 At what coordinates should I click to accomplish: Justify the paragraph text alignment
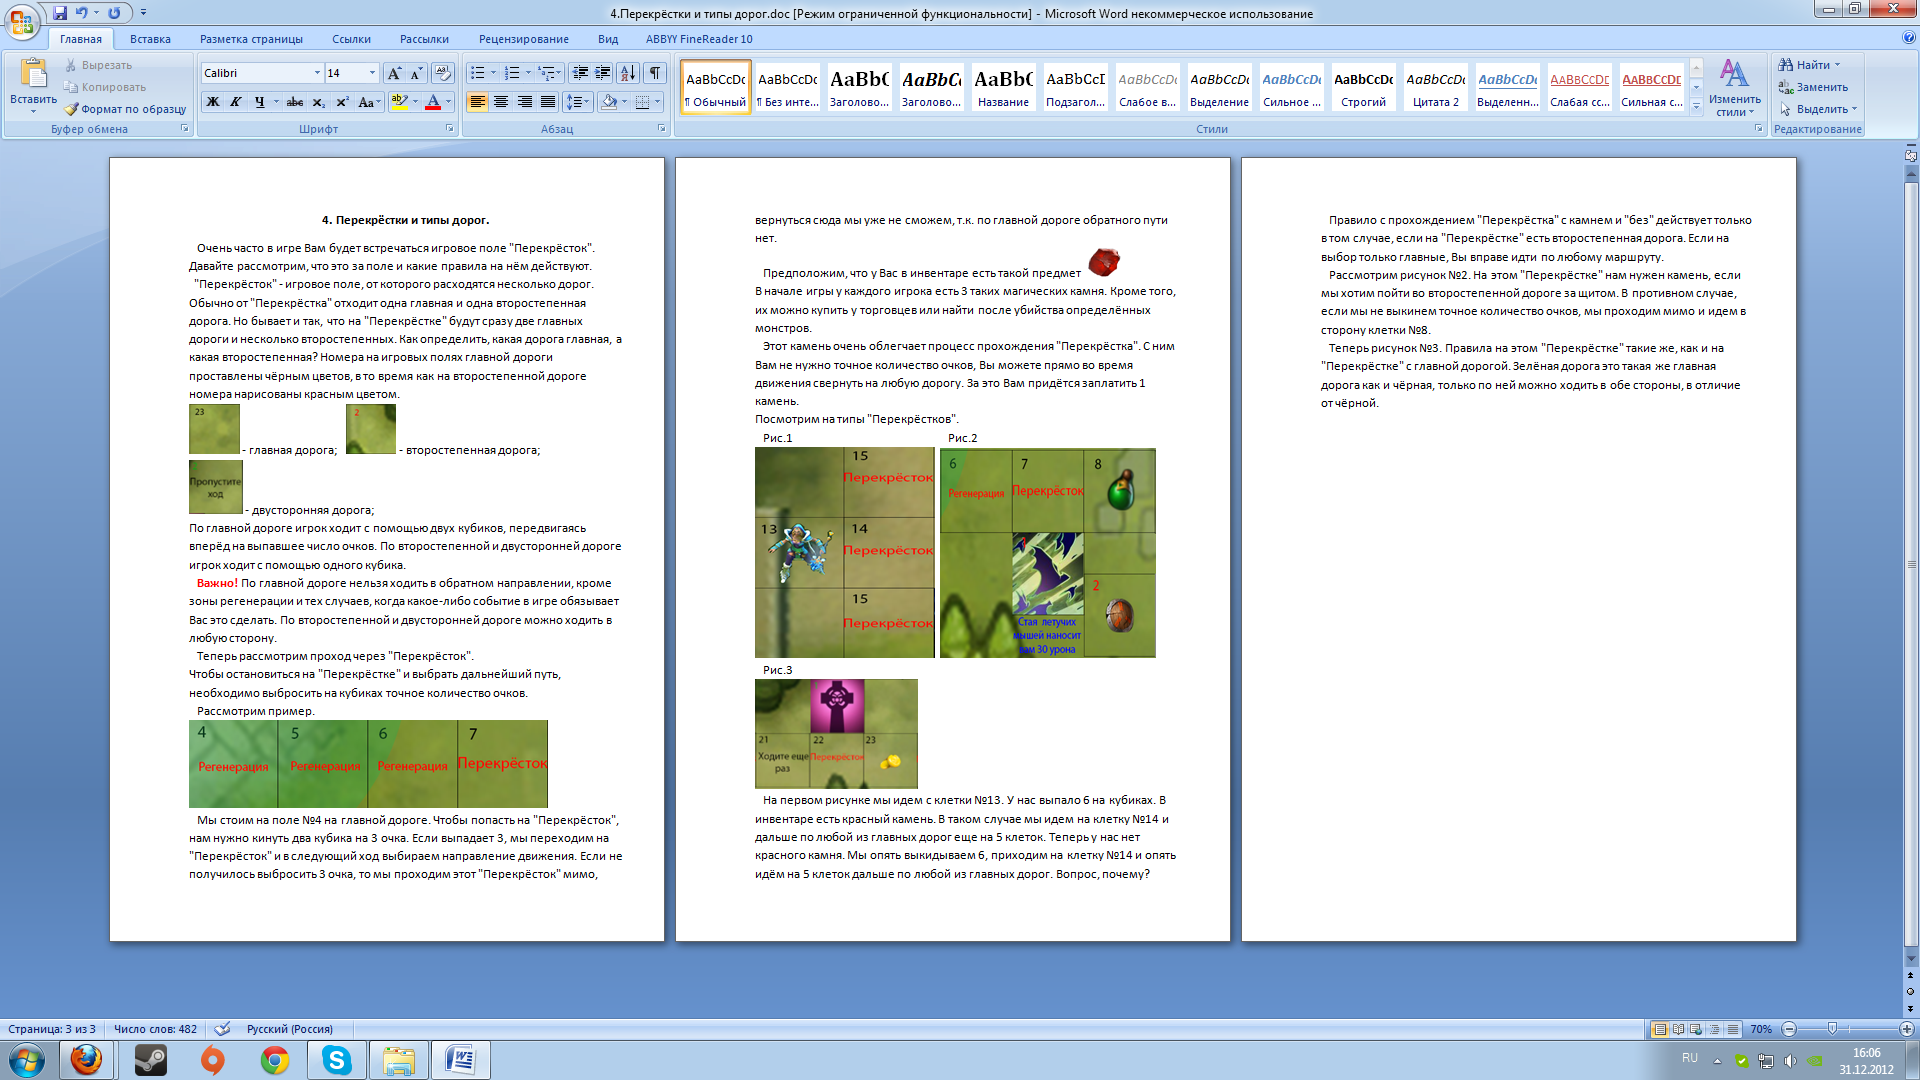[548, 102]
